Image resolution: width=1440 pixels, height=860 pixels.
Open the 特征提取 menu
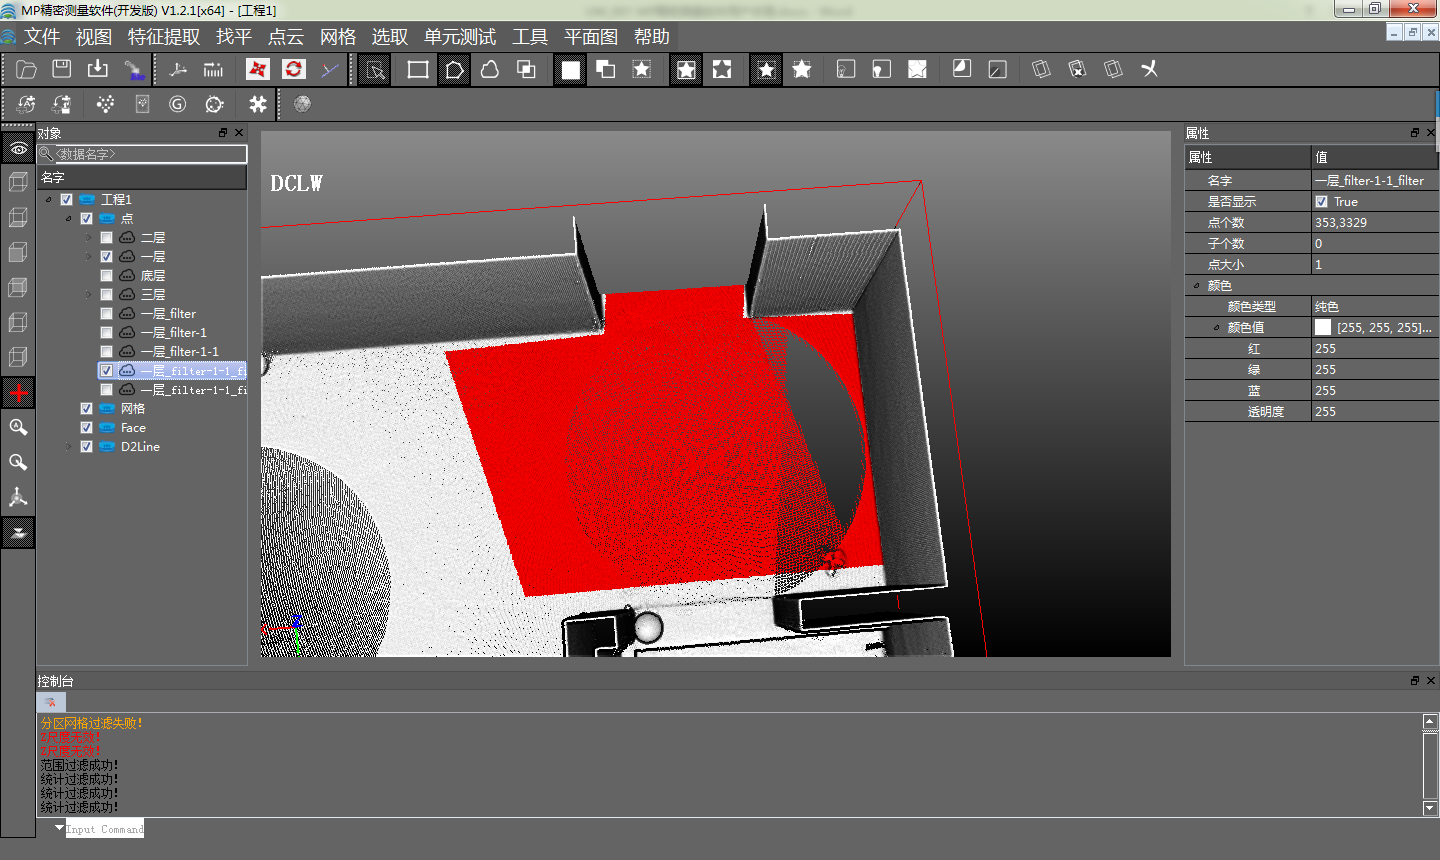164,37
